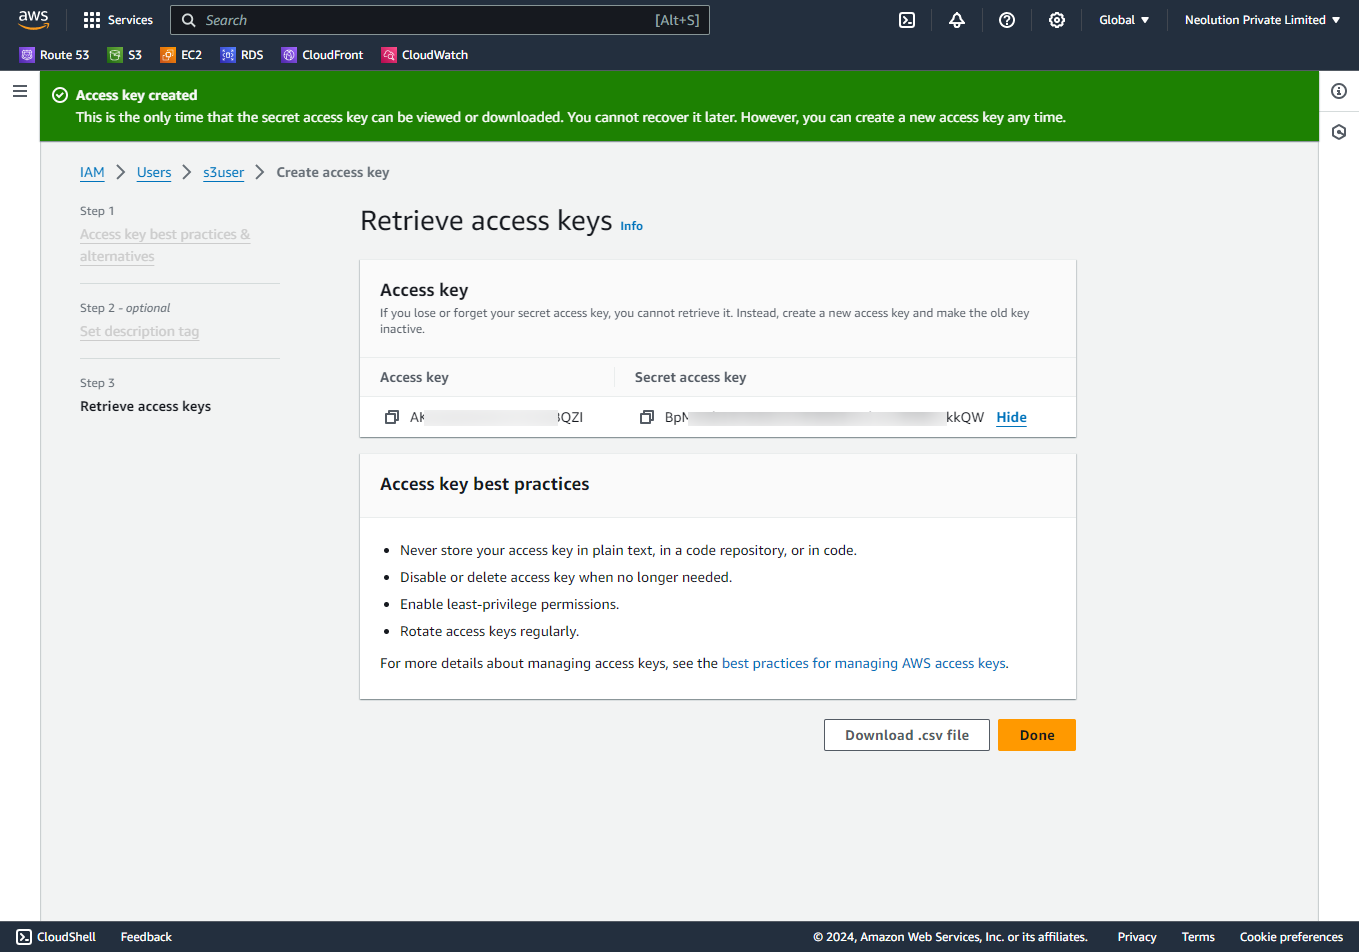Copy the access key ID
Screen dimensions: 1359x952
392,417
